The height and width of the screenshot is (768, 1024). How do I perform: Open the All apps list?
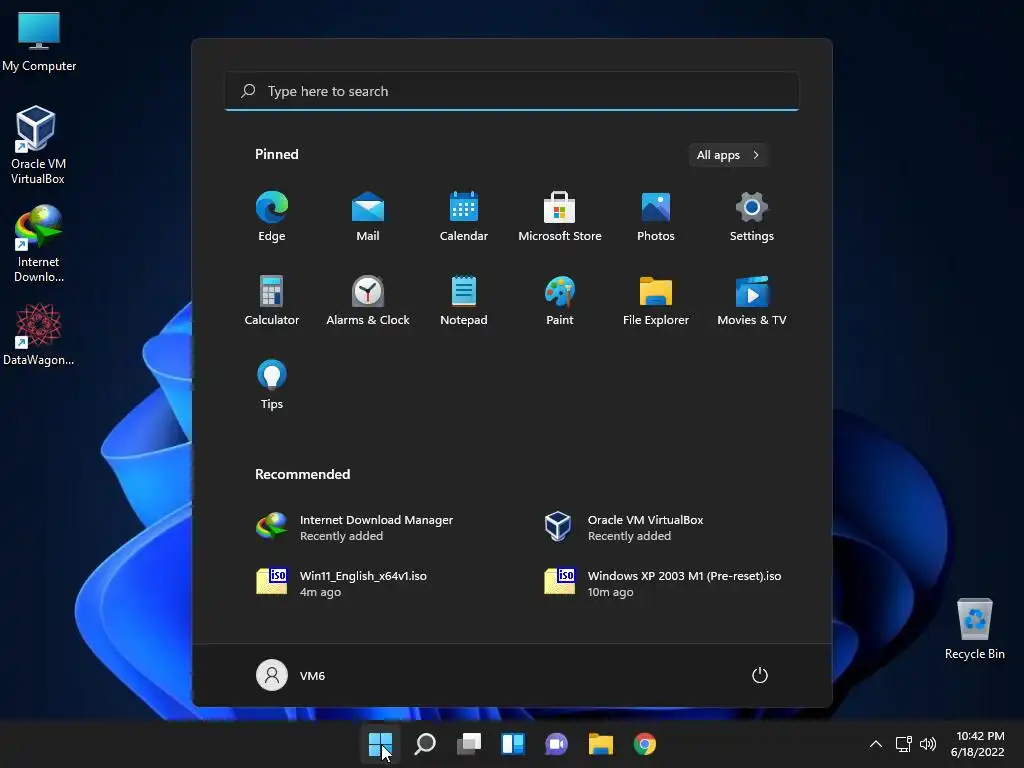(x=728, y=155)
